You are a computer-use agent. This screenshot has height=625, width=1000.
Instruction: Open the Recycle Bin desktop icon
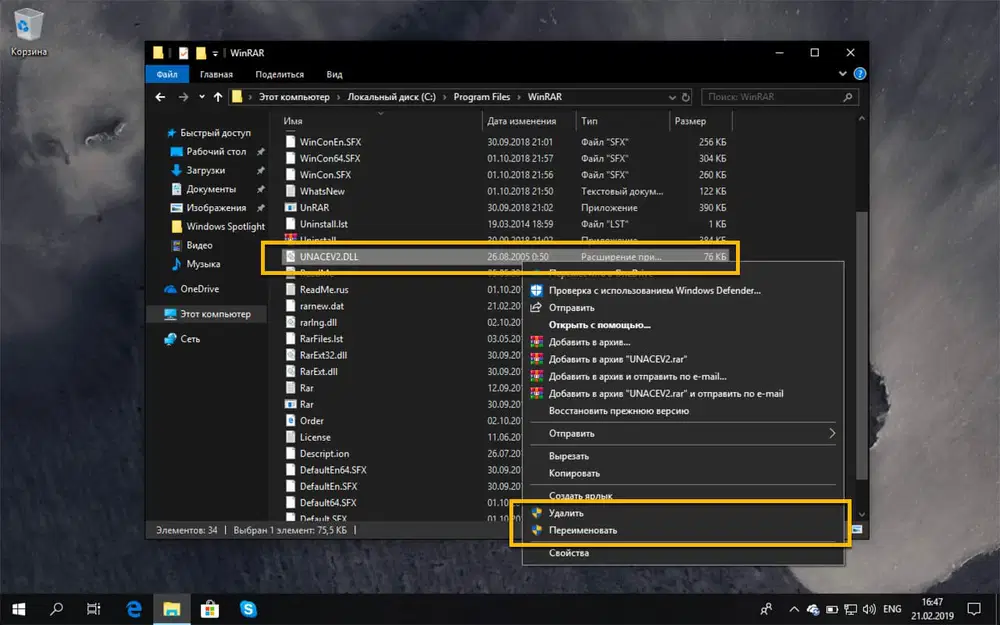(28, 27)
